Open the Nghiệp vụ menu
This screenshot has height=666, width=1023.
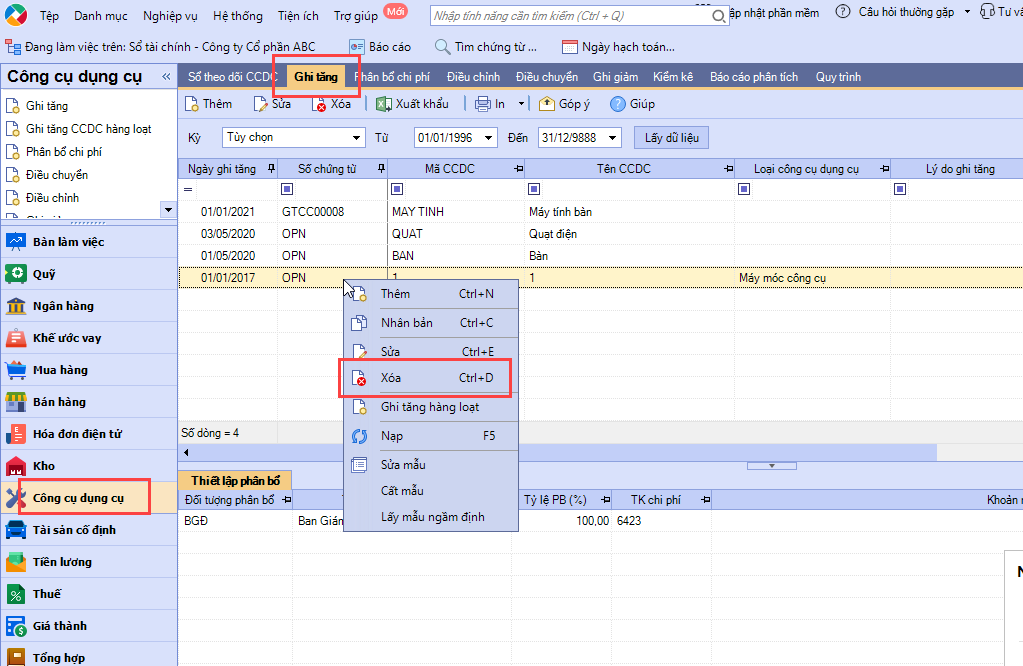coord(170,16)
